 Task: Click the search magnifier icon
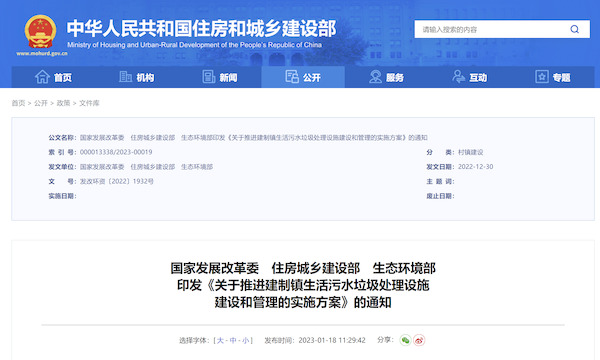[x=574, y=29]
